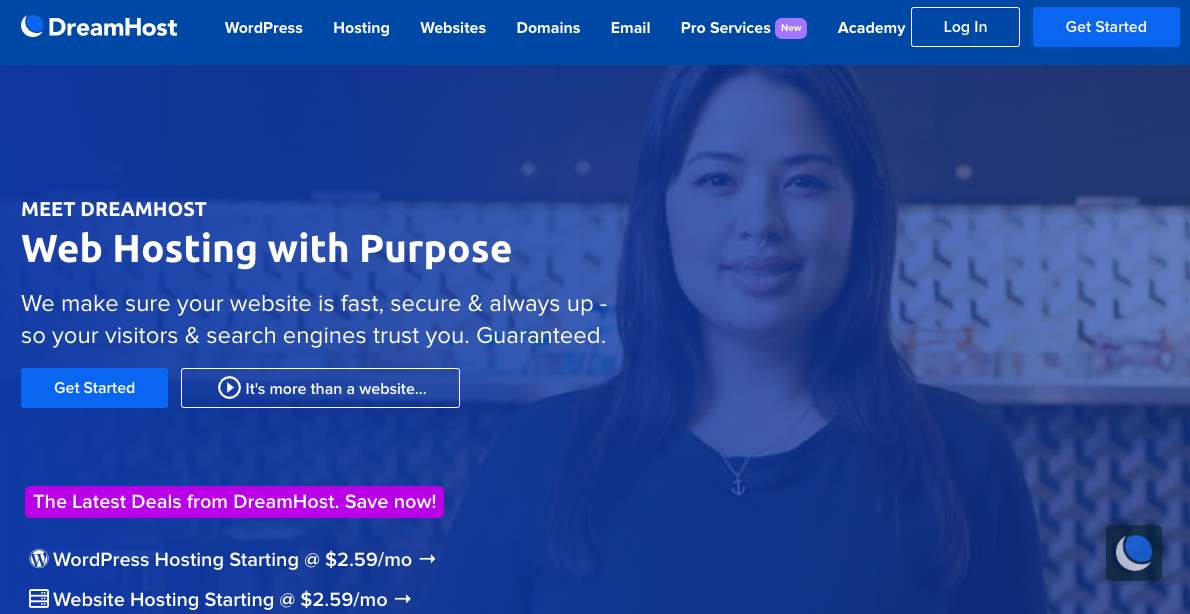Click the DreamHost moon logo
The image size is (1190, 614).
(33, 27)
